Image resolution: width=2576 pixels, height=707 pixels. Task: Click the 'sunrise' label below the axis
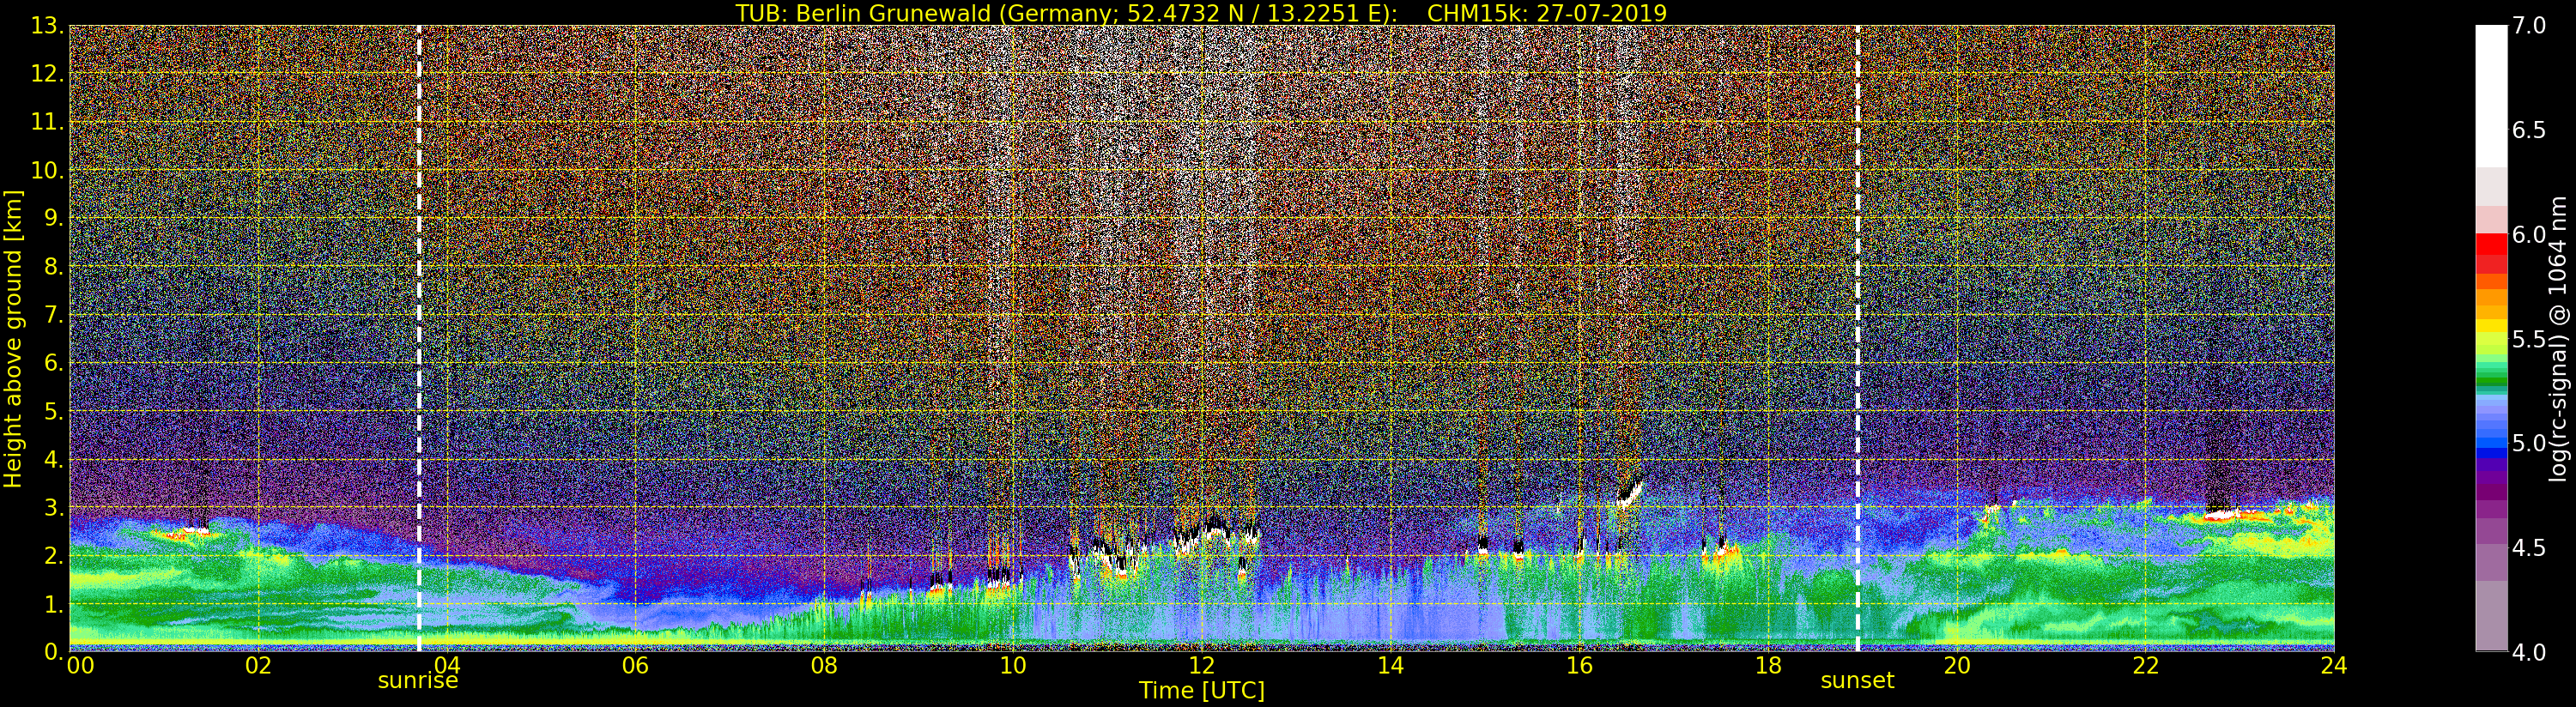(x=418, y=681)
